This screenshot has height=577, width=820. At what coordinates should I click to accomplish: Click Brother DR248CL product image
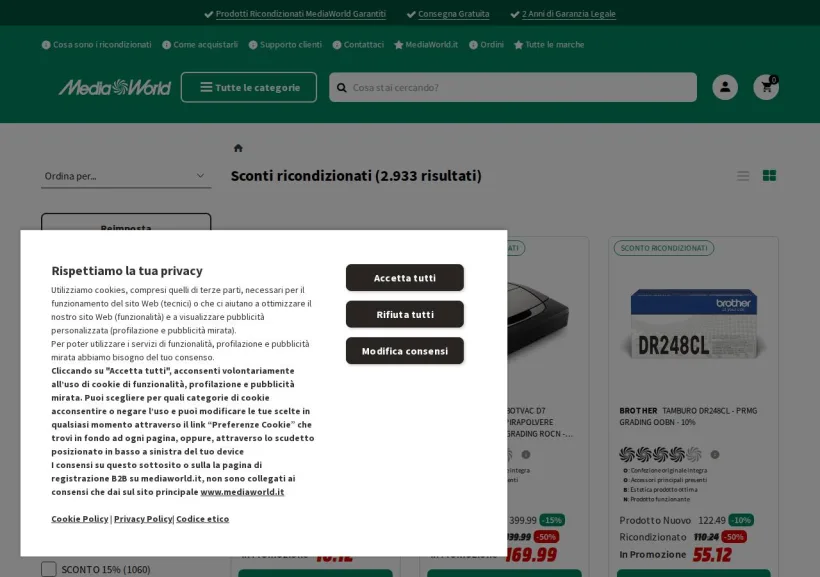693,324
